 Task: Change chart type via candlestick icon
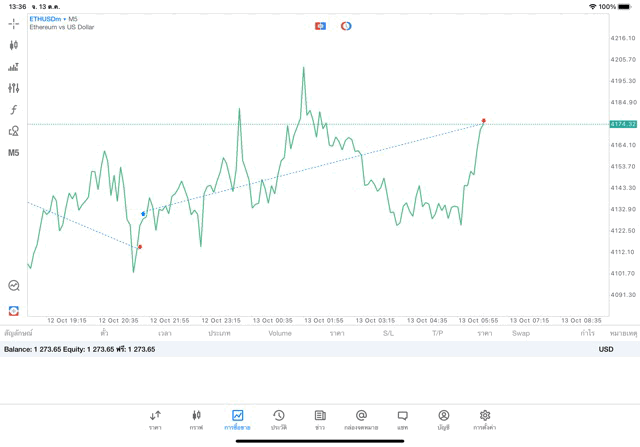[x=14, y=45]
